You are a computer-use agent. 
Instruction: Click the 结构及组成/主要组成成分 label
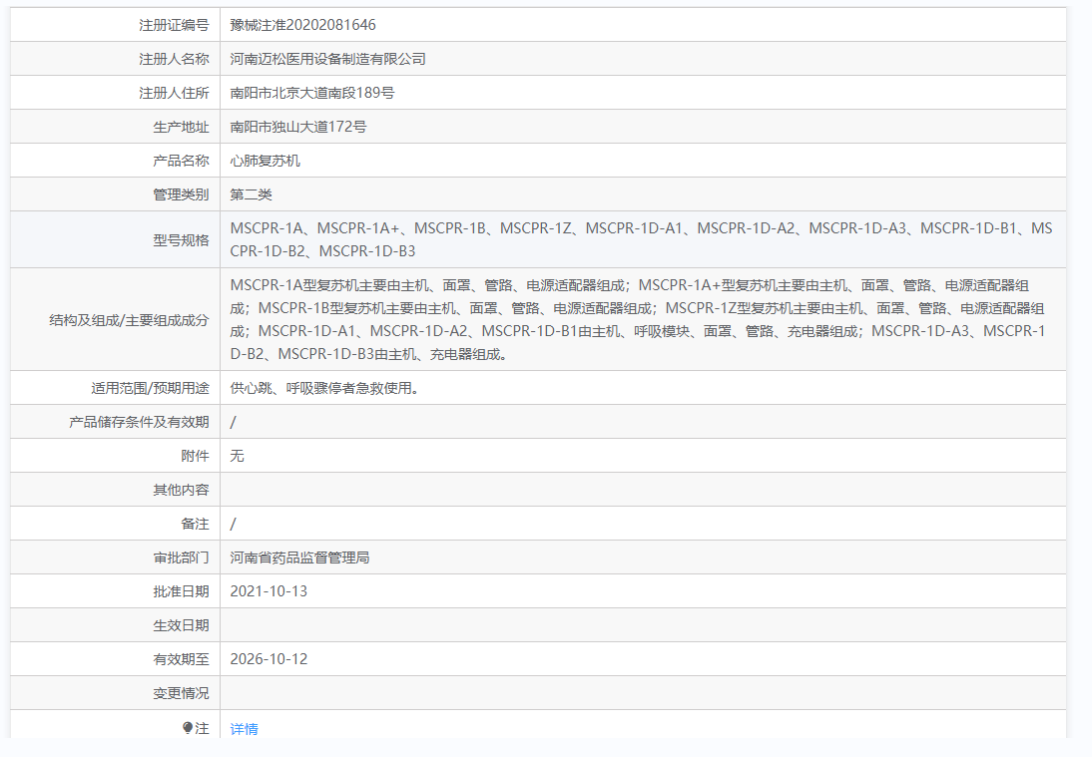coord(129,320)
